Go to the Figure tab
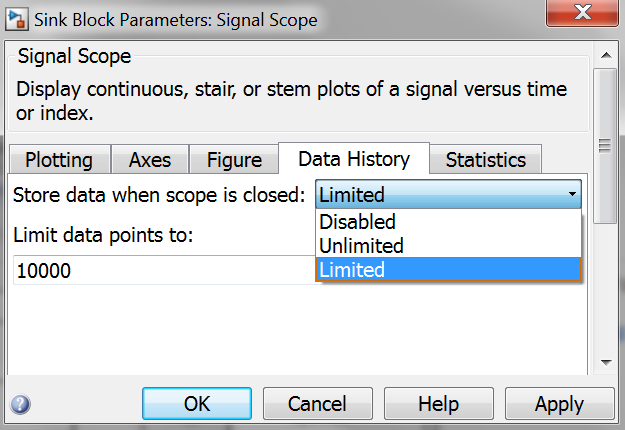Image resolution: width=625 pixels, height=430 pixels. click(x=234, y=159)
